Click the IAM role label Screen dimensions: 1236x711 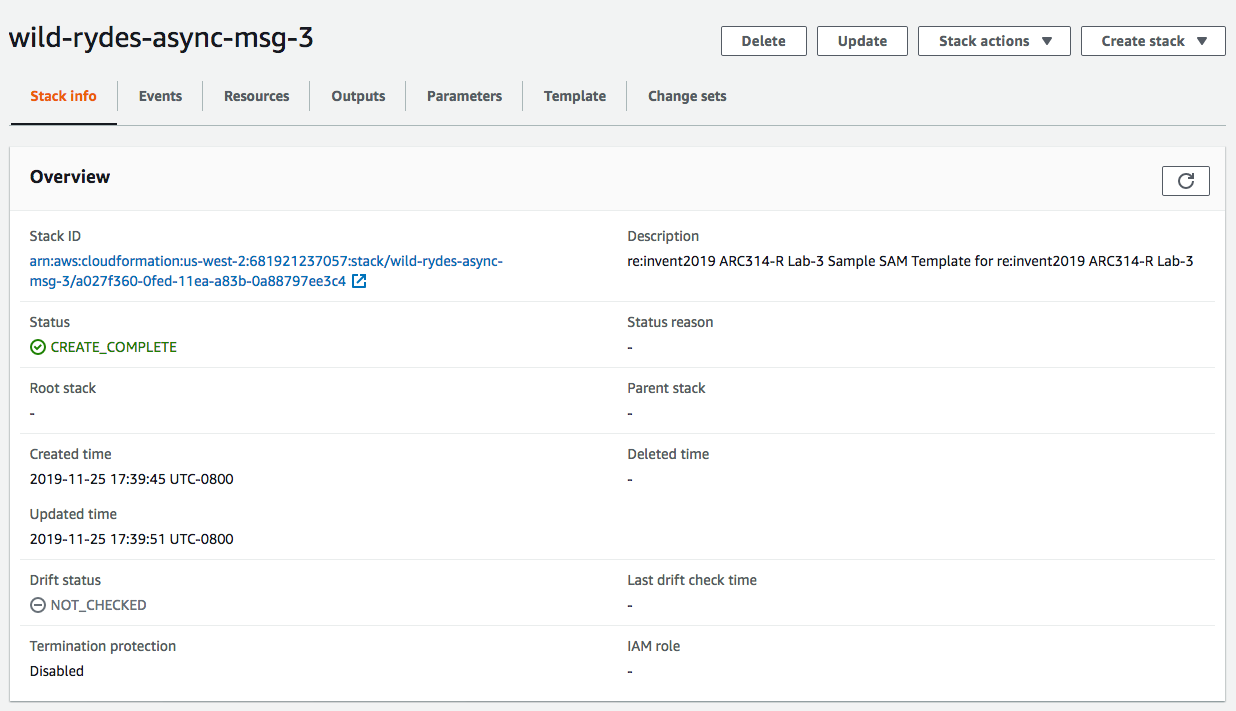coord(653,646)
